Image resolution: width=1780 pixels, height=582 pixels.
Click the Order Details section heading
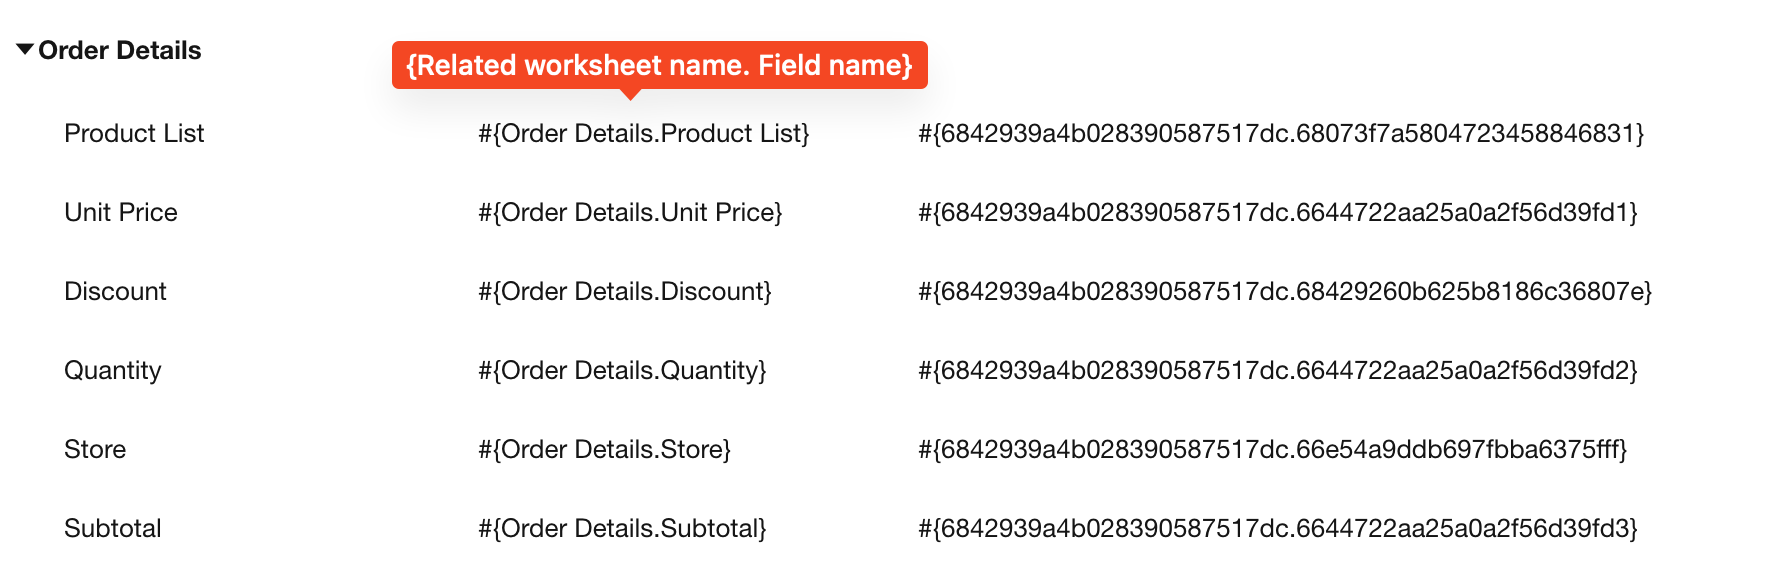click(119, 50)
